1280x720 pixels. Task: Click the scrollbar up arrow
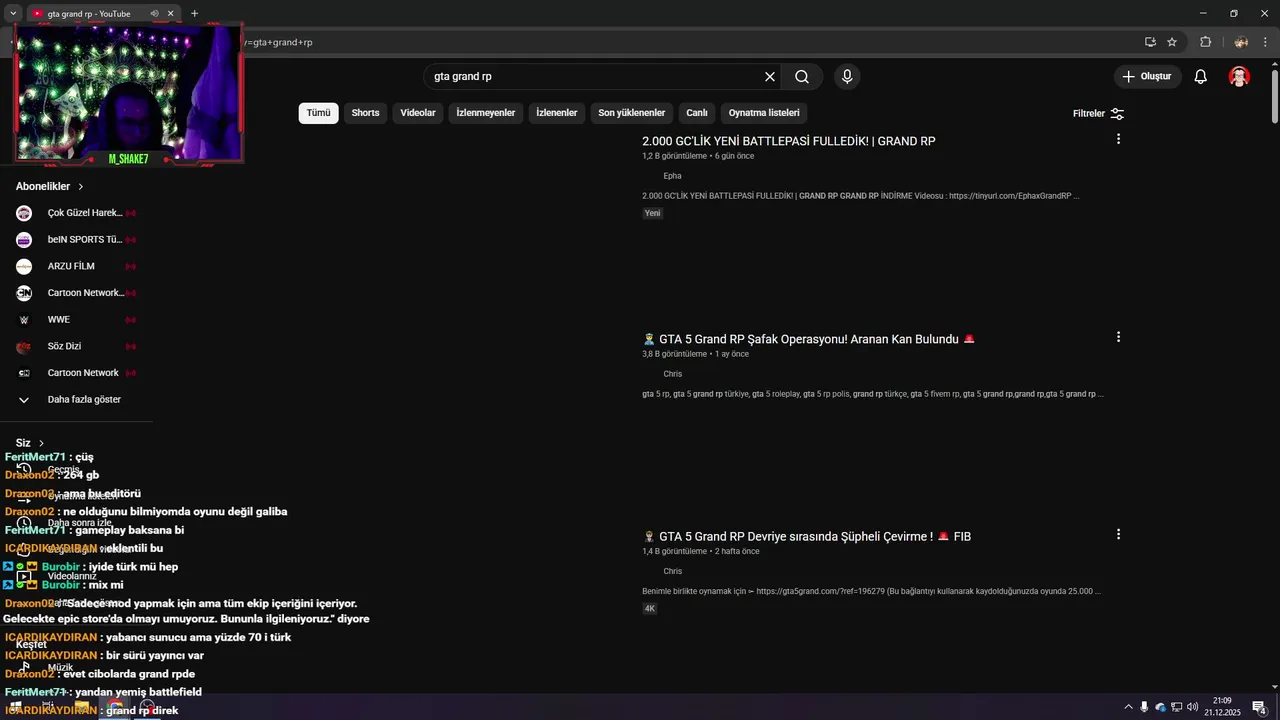coord(1274,64)
